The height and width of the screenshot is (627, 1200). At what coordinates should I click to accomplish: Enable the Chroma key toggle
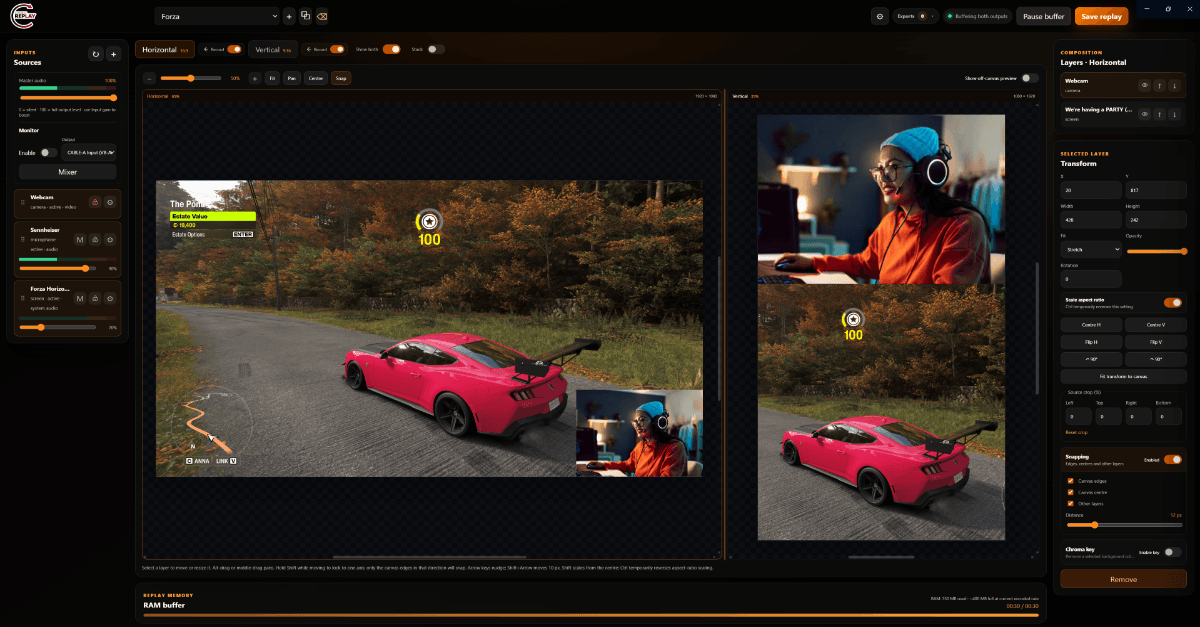[1173, 551]
